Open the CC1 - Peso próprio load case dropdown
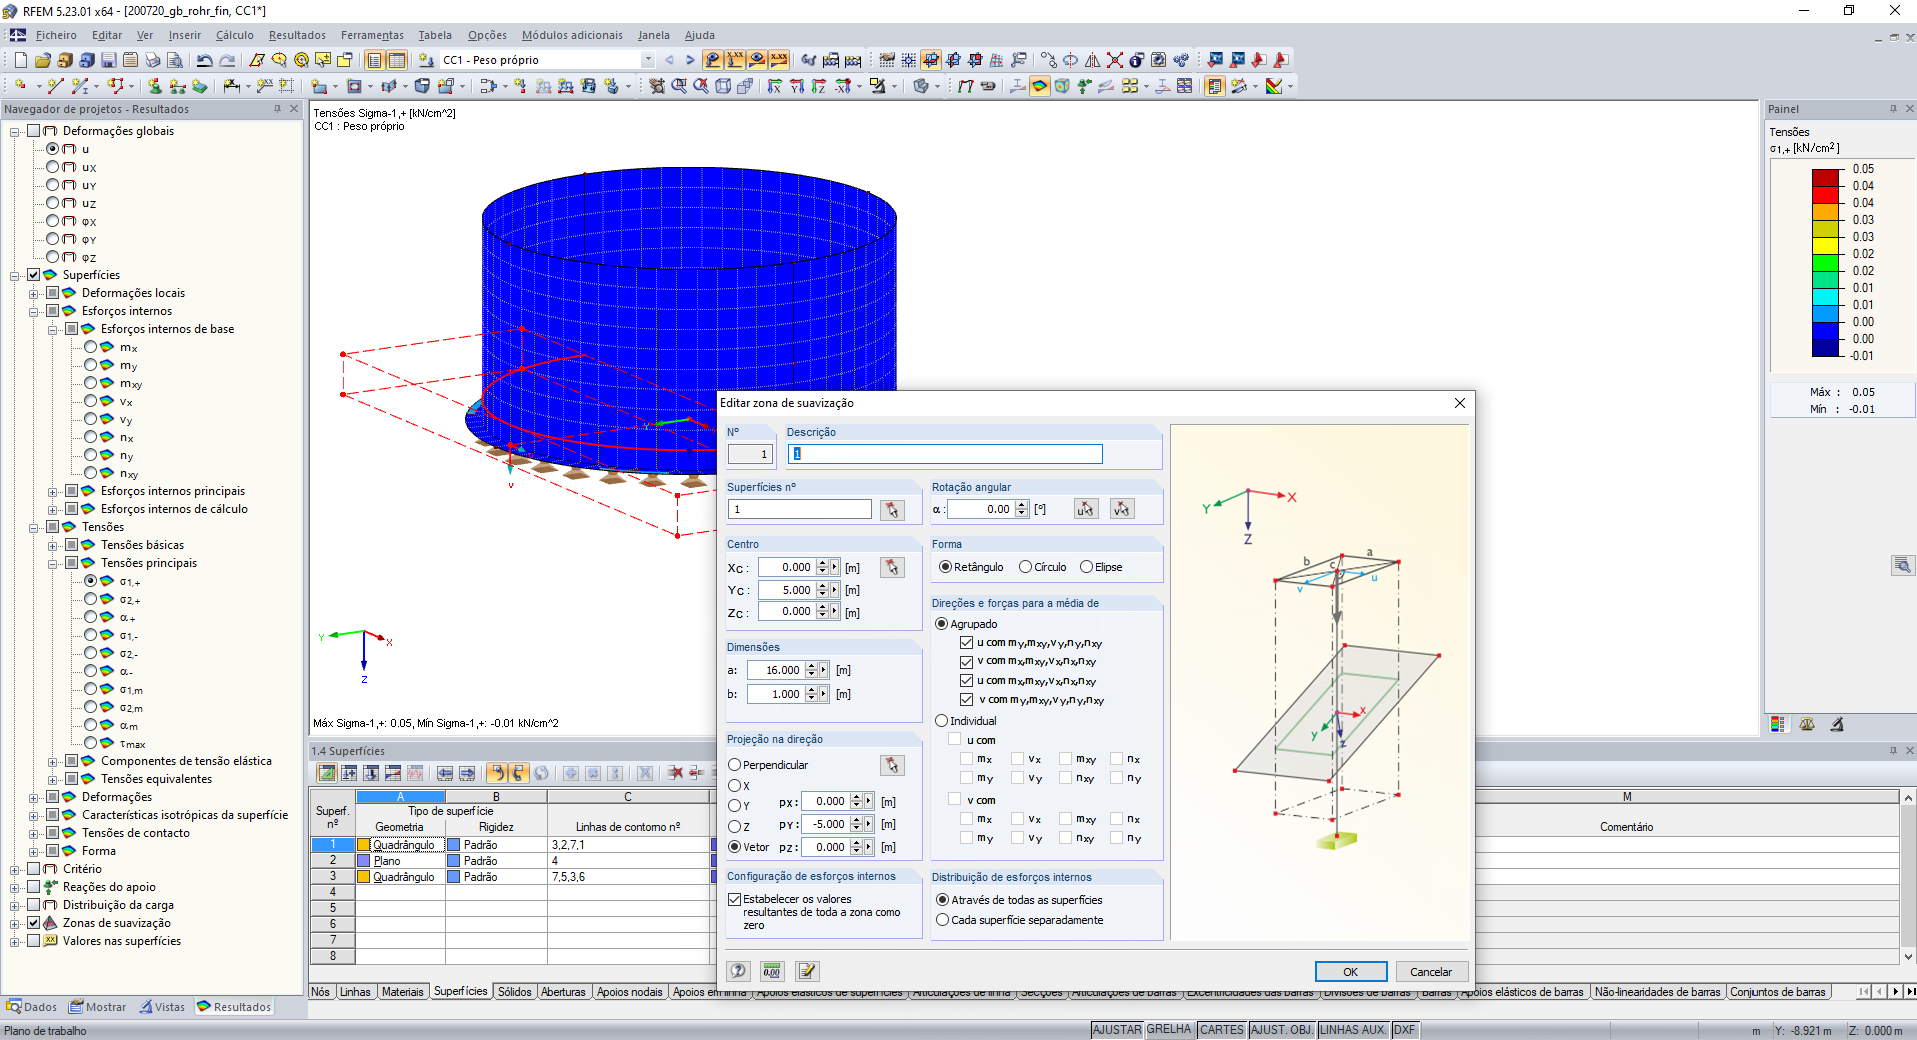 point(648,60)
